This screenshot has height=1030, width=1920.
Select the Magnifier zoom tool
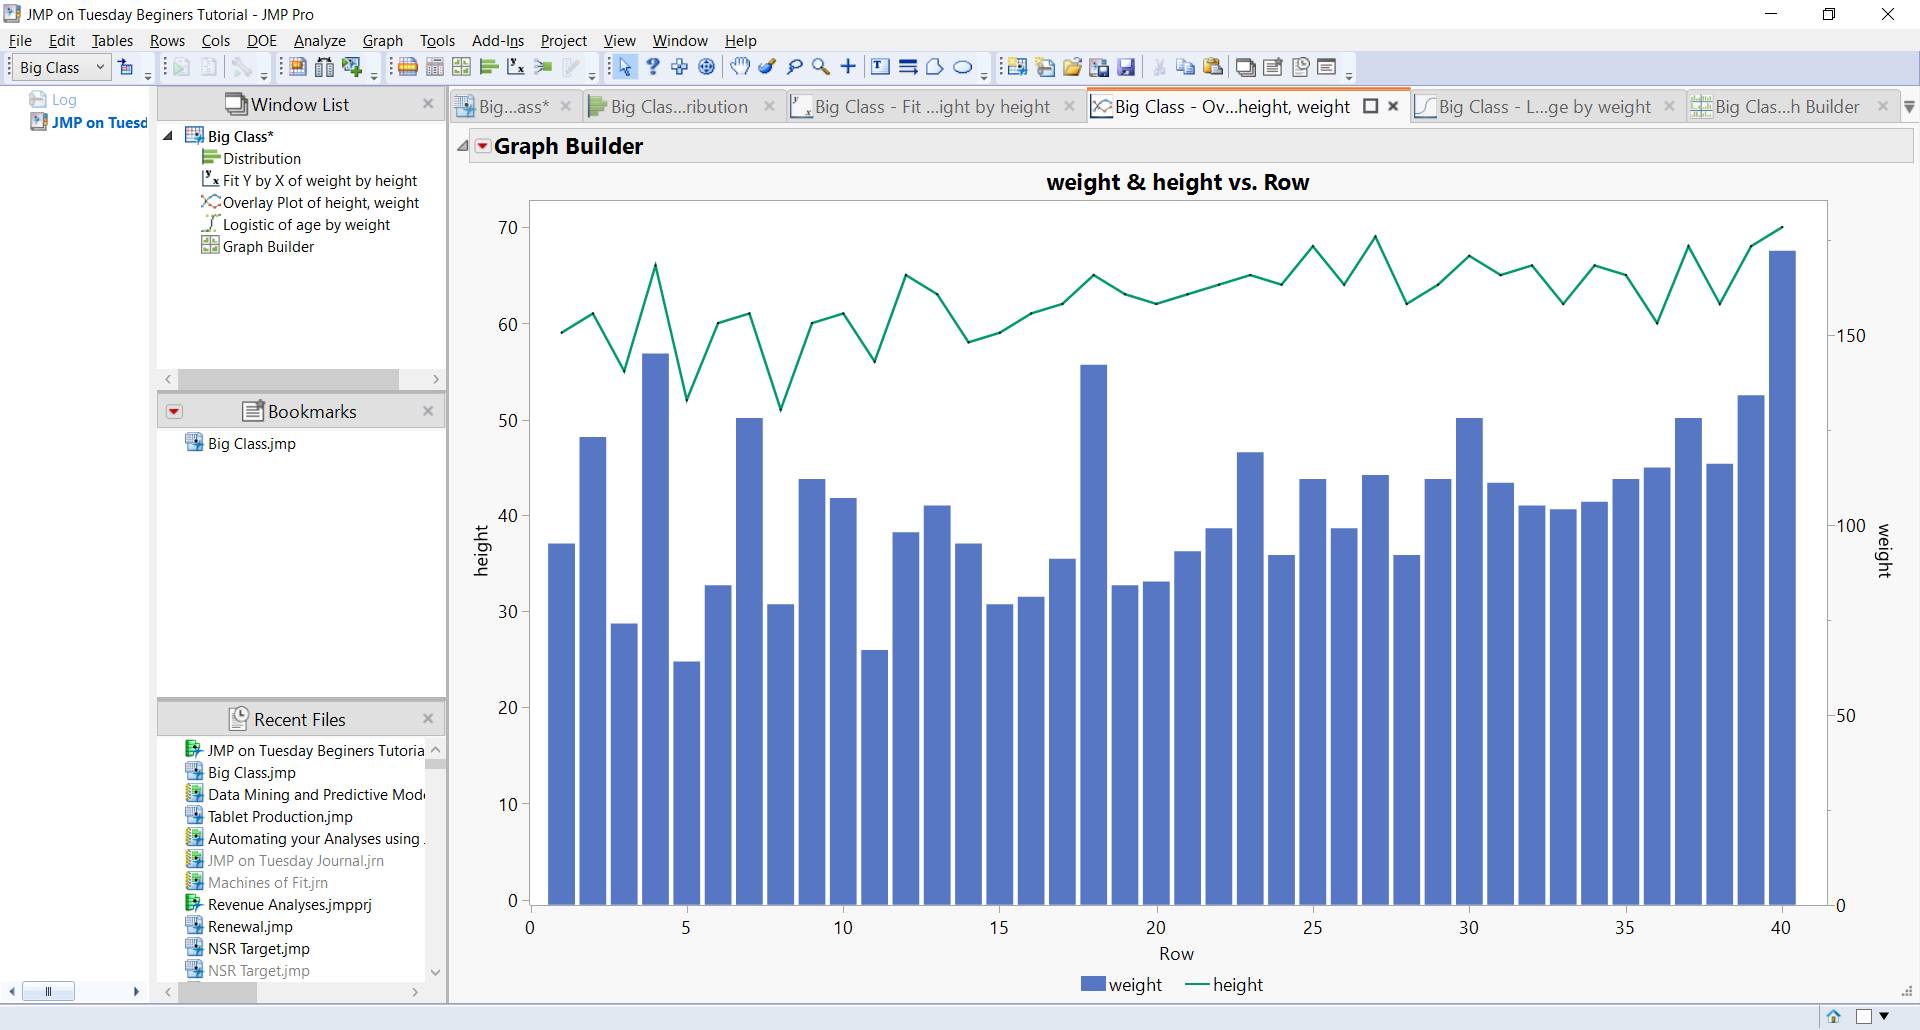(x=821, y=67)
